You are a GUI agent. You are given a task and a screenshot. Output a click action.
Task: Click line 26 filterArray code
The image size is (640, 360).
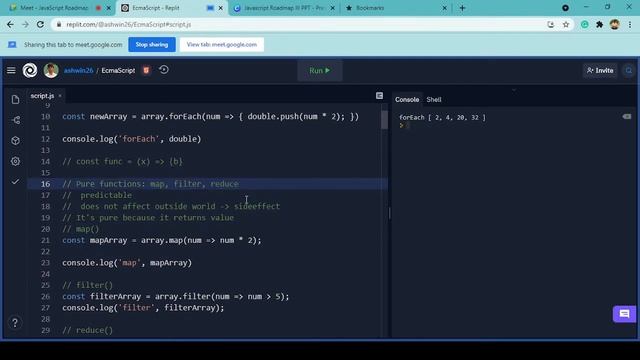point(176,297)
